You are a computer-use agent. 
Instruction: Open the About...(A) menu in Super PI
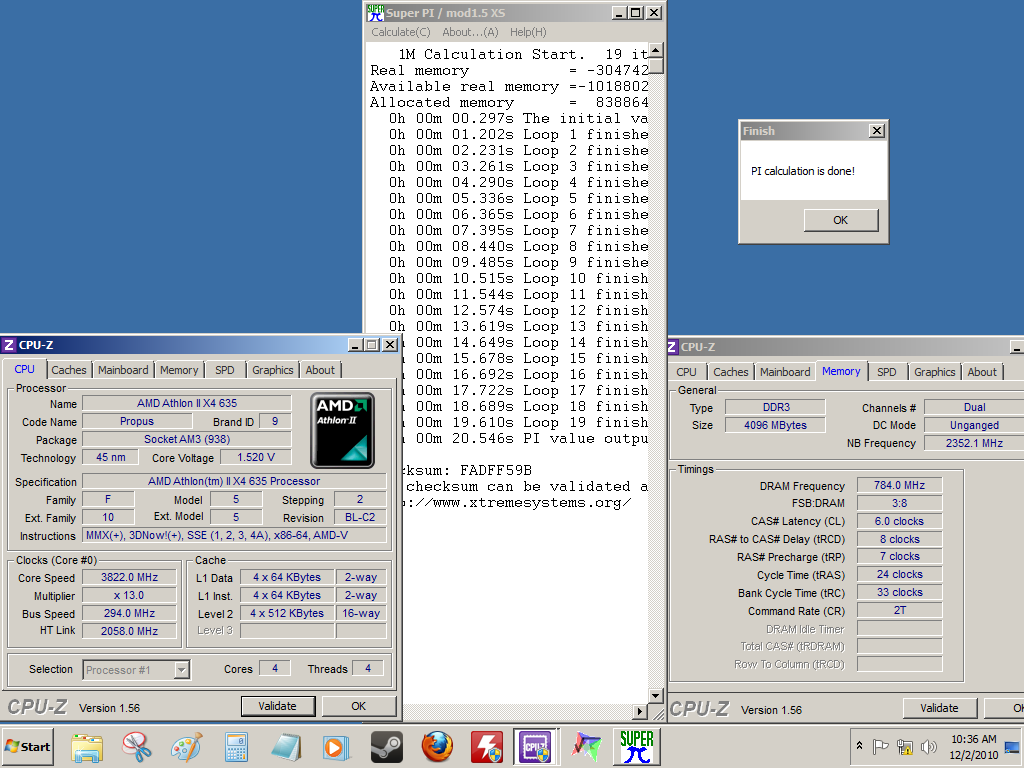coord(470,32)
